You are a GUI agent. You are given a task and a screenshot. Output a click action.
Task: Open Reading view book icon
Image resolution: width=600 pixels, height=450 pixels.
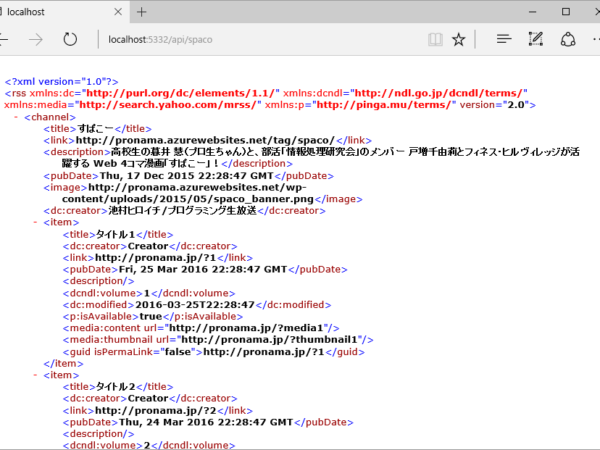(x=435, y=39)
